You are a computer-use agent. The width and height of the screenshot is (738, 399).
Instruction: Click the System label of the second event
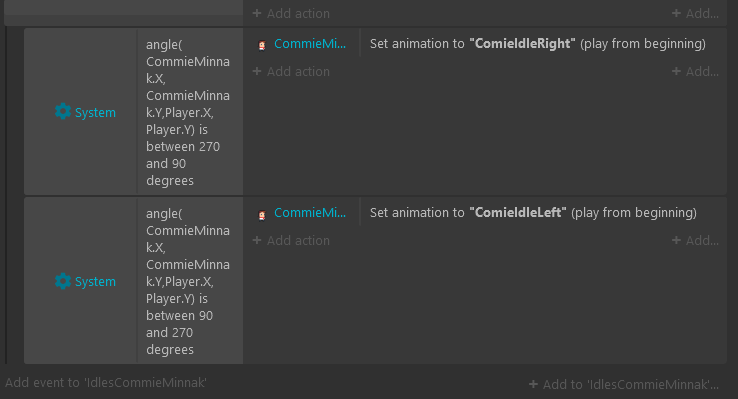95,281
